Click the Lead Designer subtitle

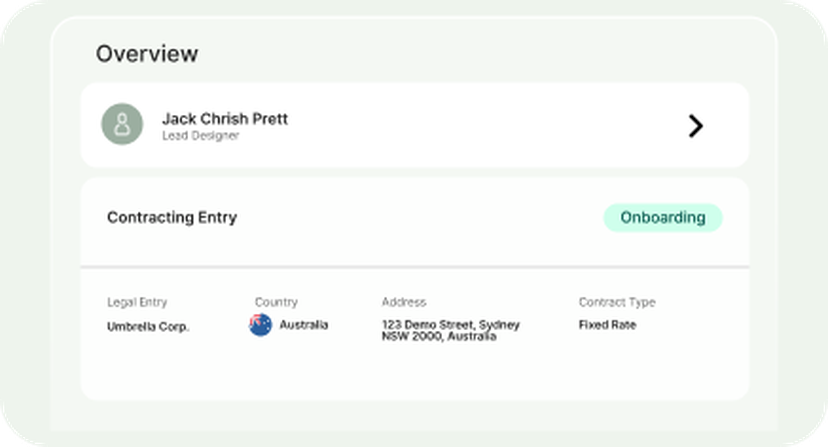tap(200, 136)
